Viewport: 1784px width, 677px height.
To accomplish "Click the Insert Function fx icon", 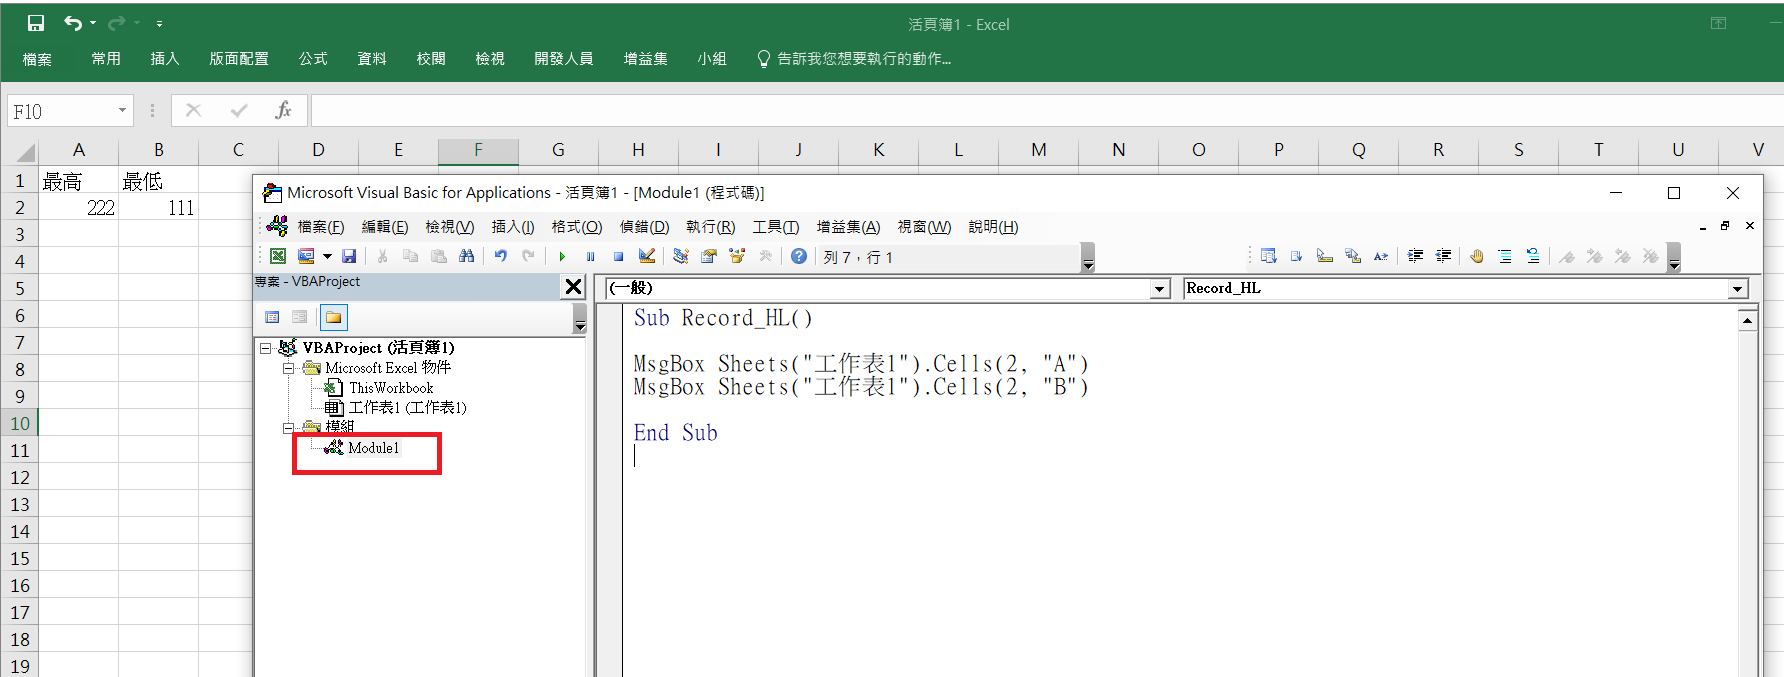I will point(283,111).
